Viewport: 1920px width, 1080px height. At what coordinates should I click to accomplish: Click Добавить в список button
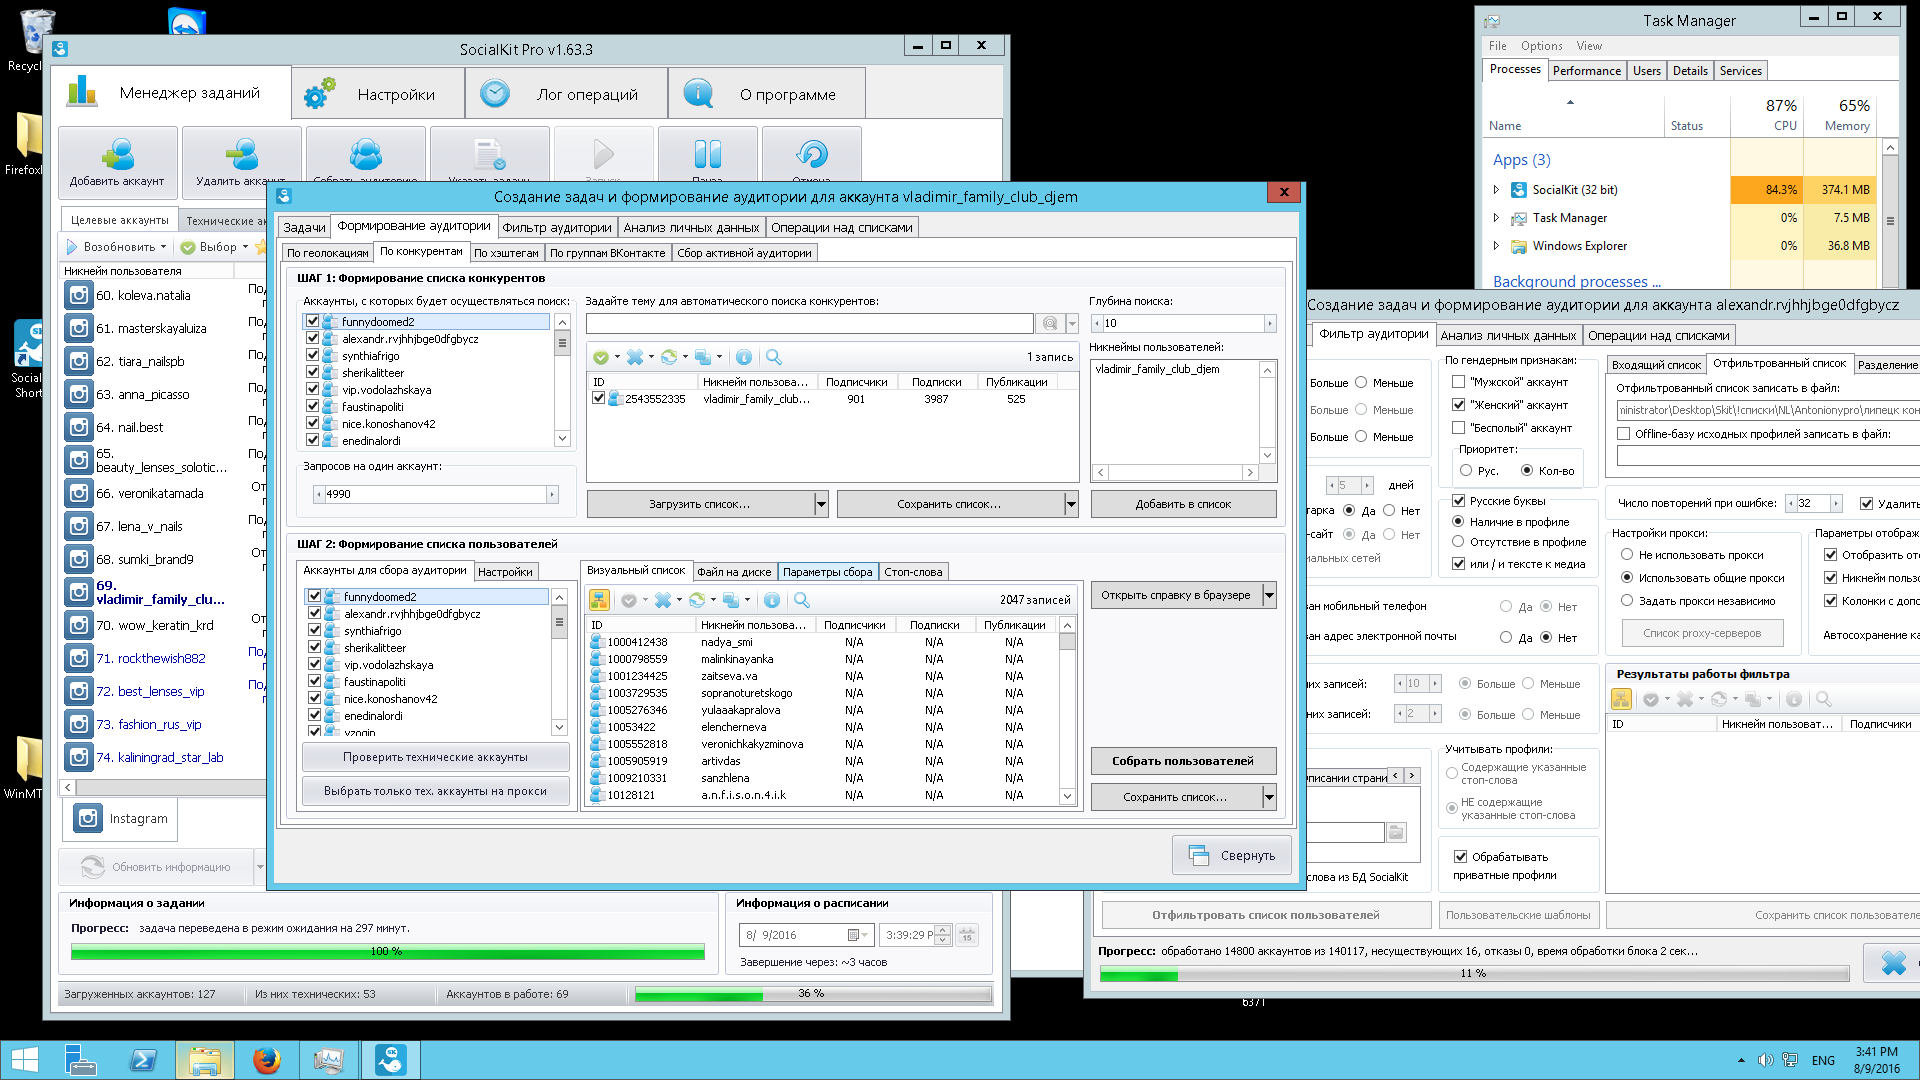click(1183, 504)
